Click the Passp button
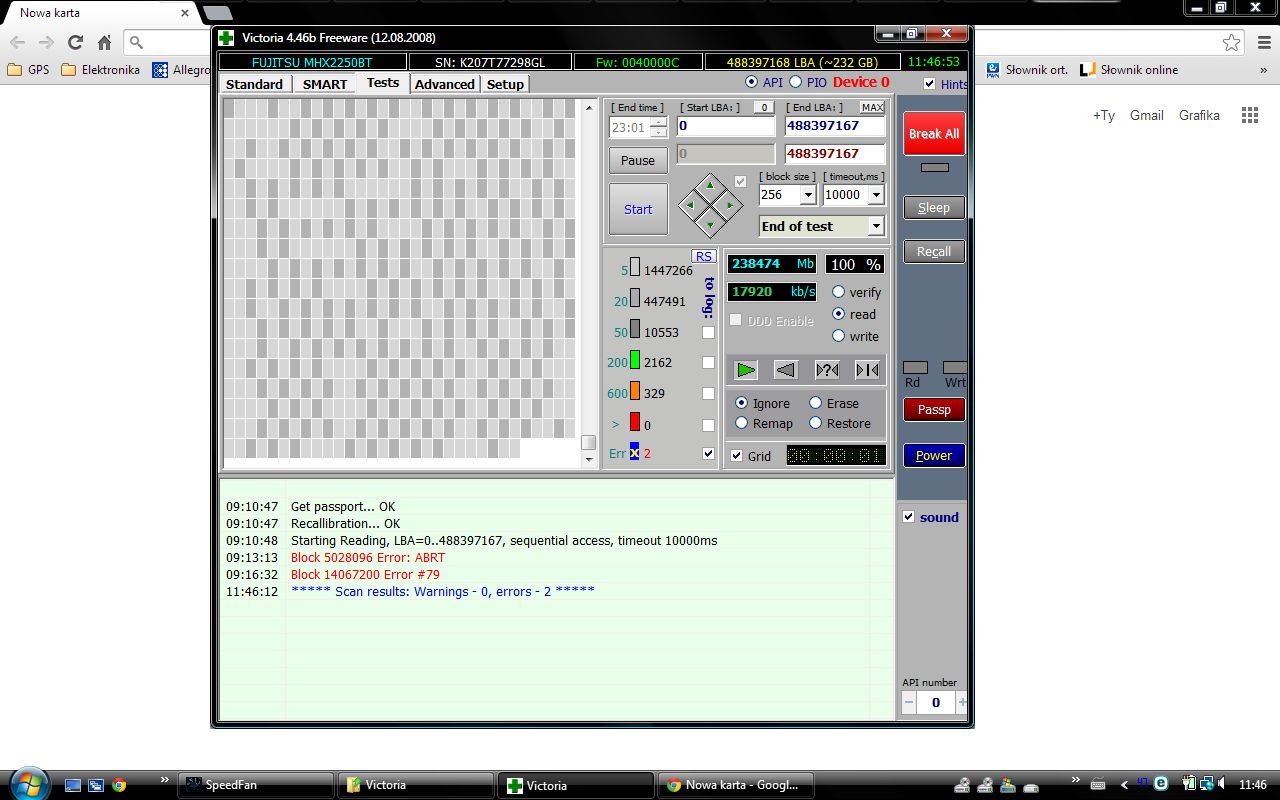This screenshot has height=800, width=1280. click(x=934, y=409)
